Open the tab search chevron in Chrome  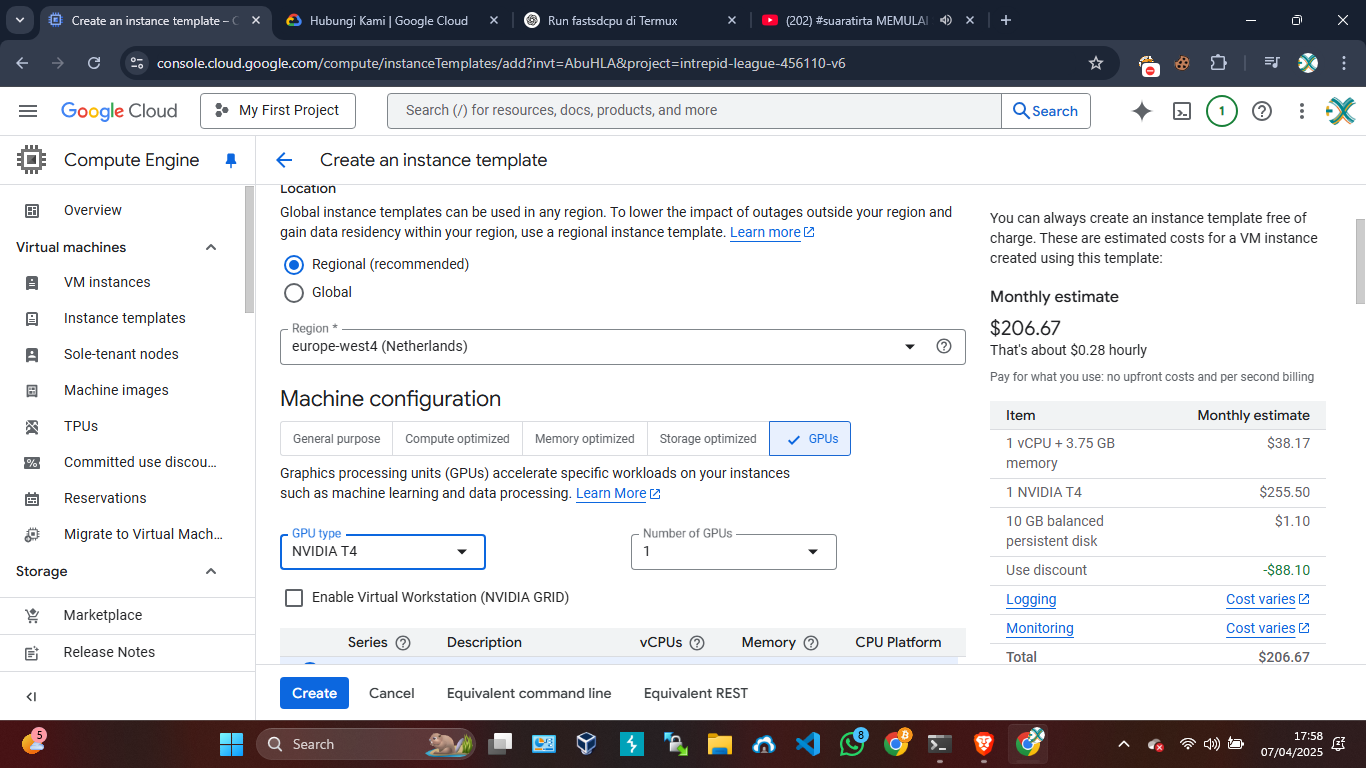[x=21, y=20]
